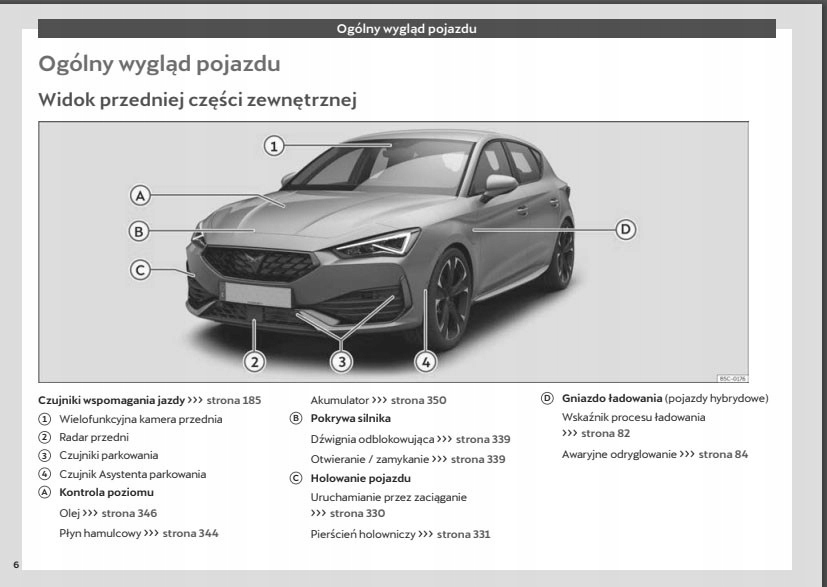The width and height of the screenshot is (827, 587).
Task: Open the 'Olej strona 346' page reference
Action: click(108, 513)
